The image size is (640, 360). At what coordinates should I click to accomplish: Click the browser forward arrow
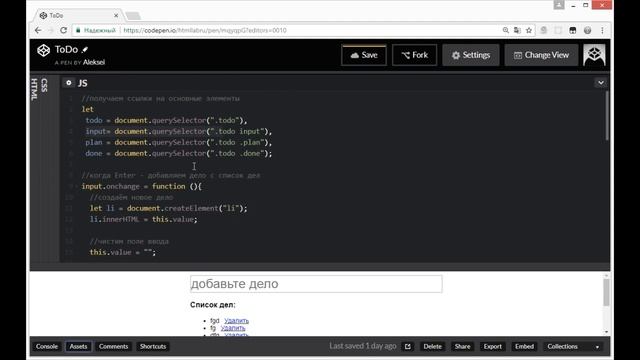pyautogui.click(x=51, y=30)
